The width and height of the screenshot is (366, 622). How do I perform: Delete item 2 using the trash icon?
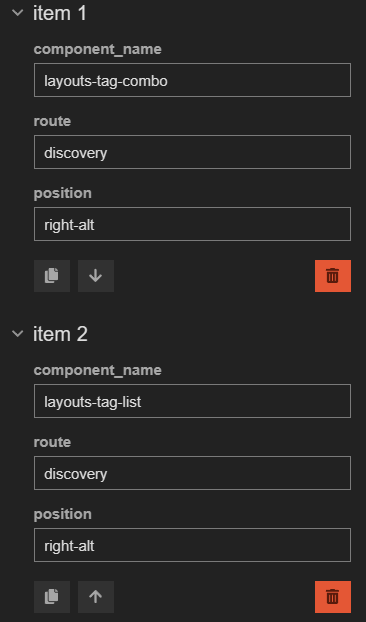(x=333, y=597)
